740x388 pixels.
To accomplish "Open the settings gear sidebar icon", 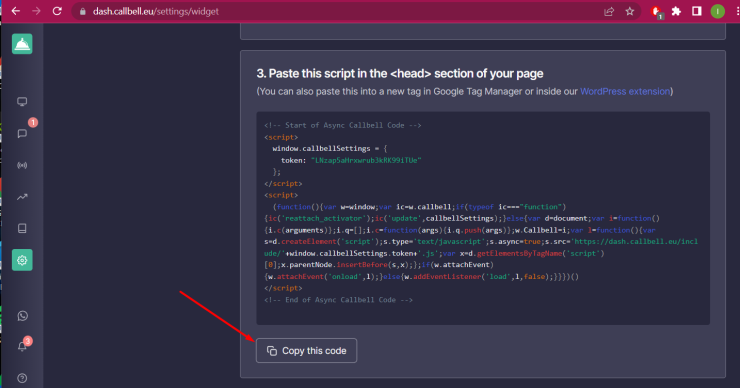I will click(22, 260).
